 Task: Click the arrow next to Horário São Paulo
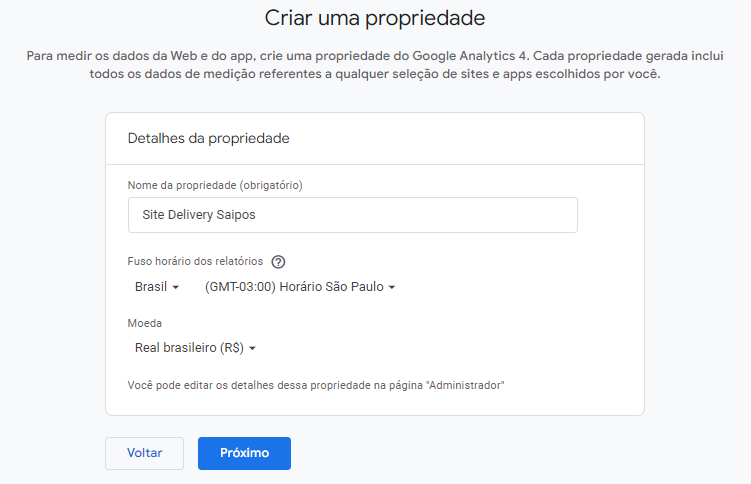coord(392,287)
